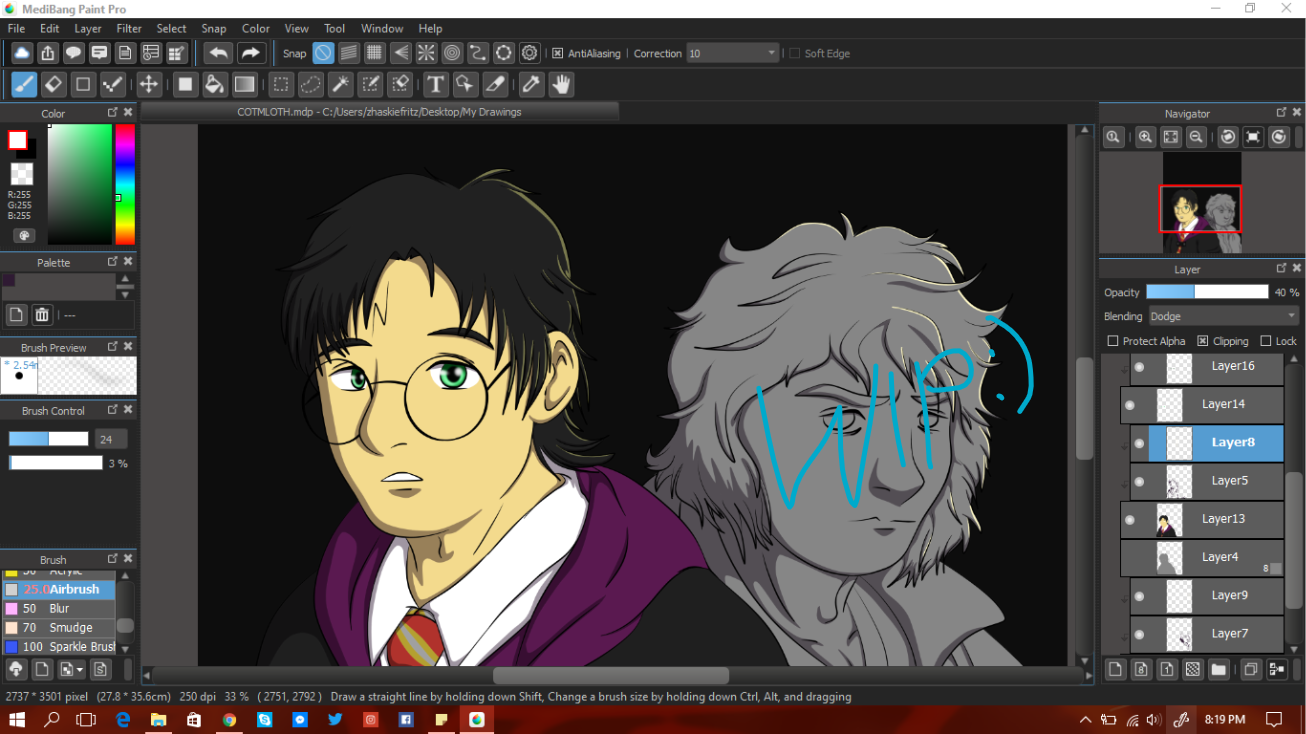Select Layer5 in the layer list
This screenshot has height=734, width=1306.
tap(1207, 481)
